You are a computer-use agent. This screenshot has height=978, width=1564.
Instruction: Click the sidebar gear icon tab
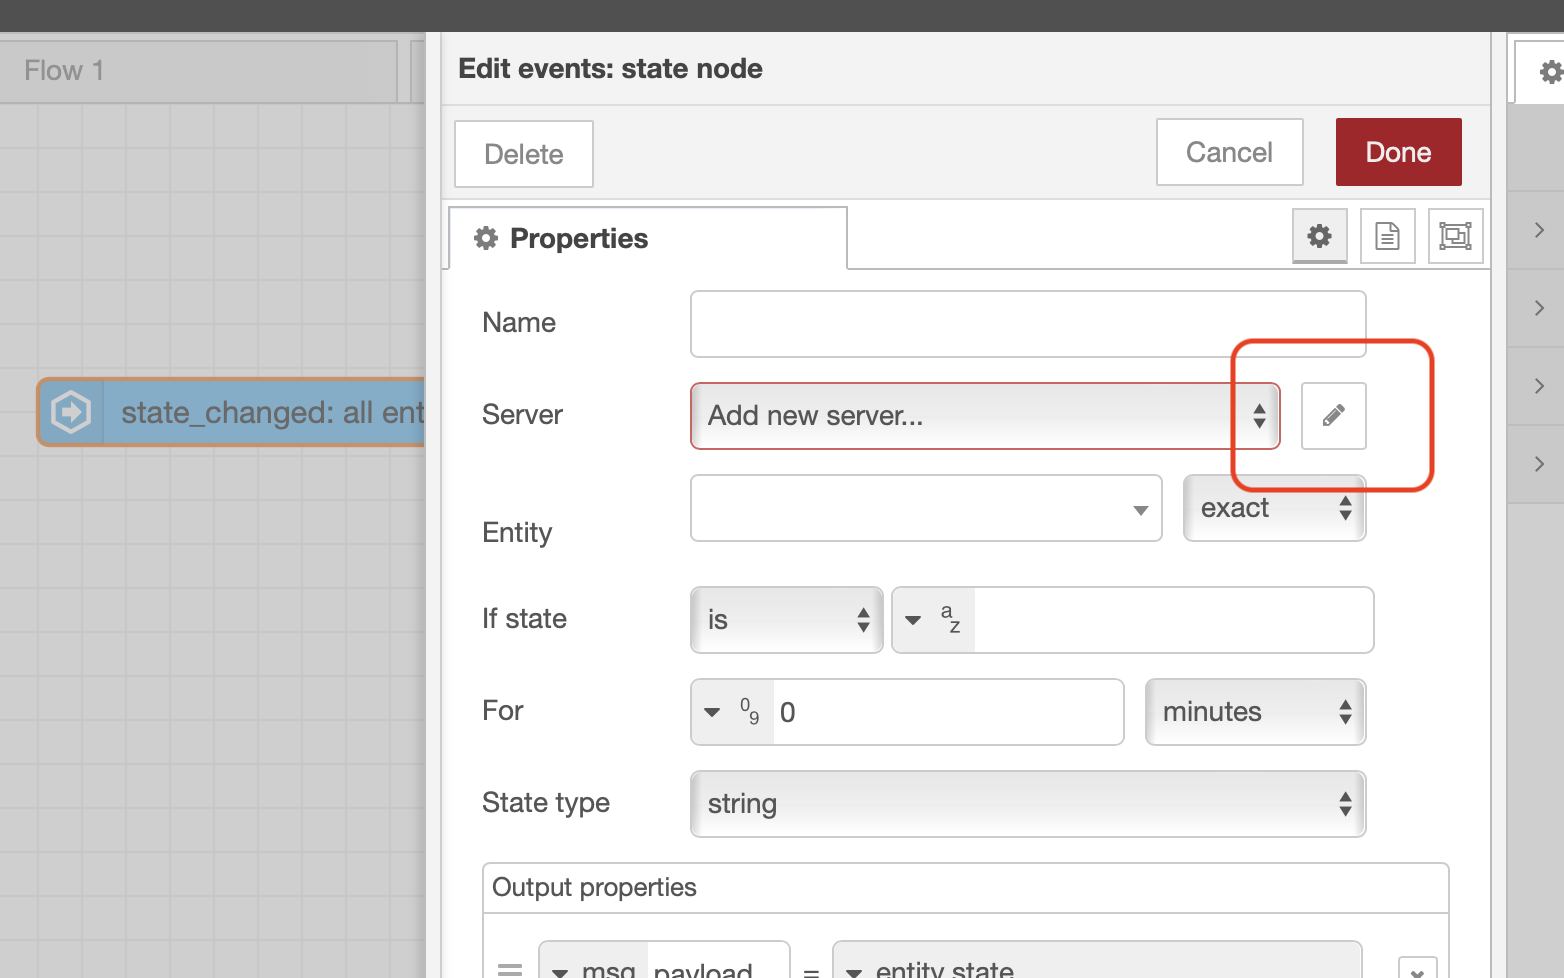pyautogui.click(x=1550, y=72)
